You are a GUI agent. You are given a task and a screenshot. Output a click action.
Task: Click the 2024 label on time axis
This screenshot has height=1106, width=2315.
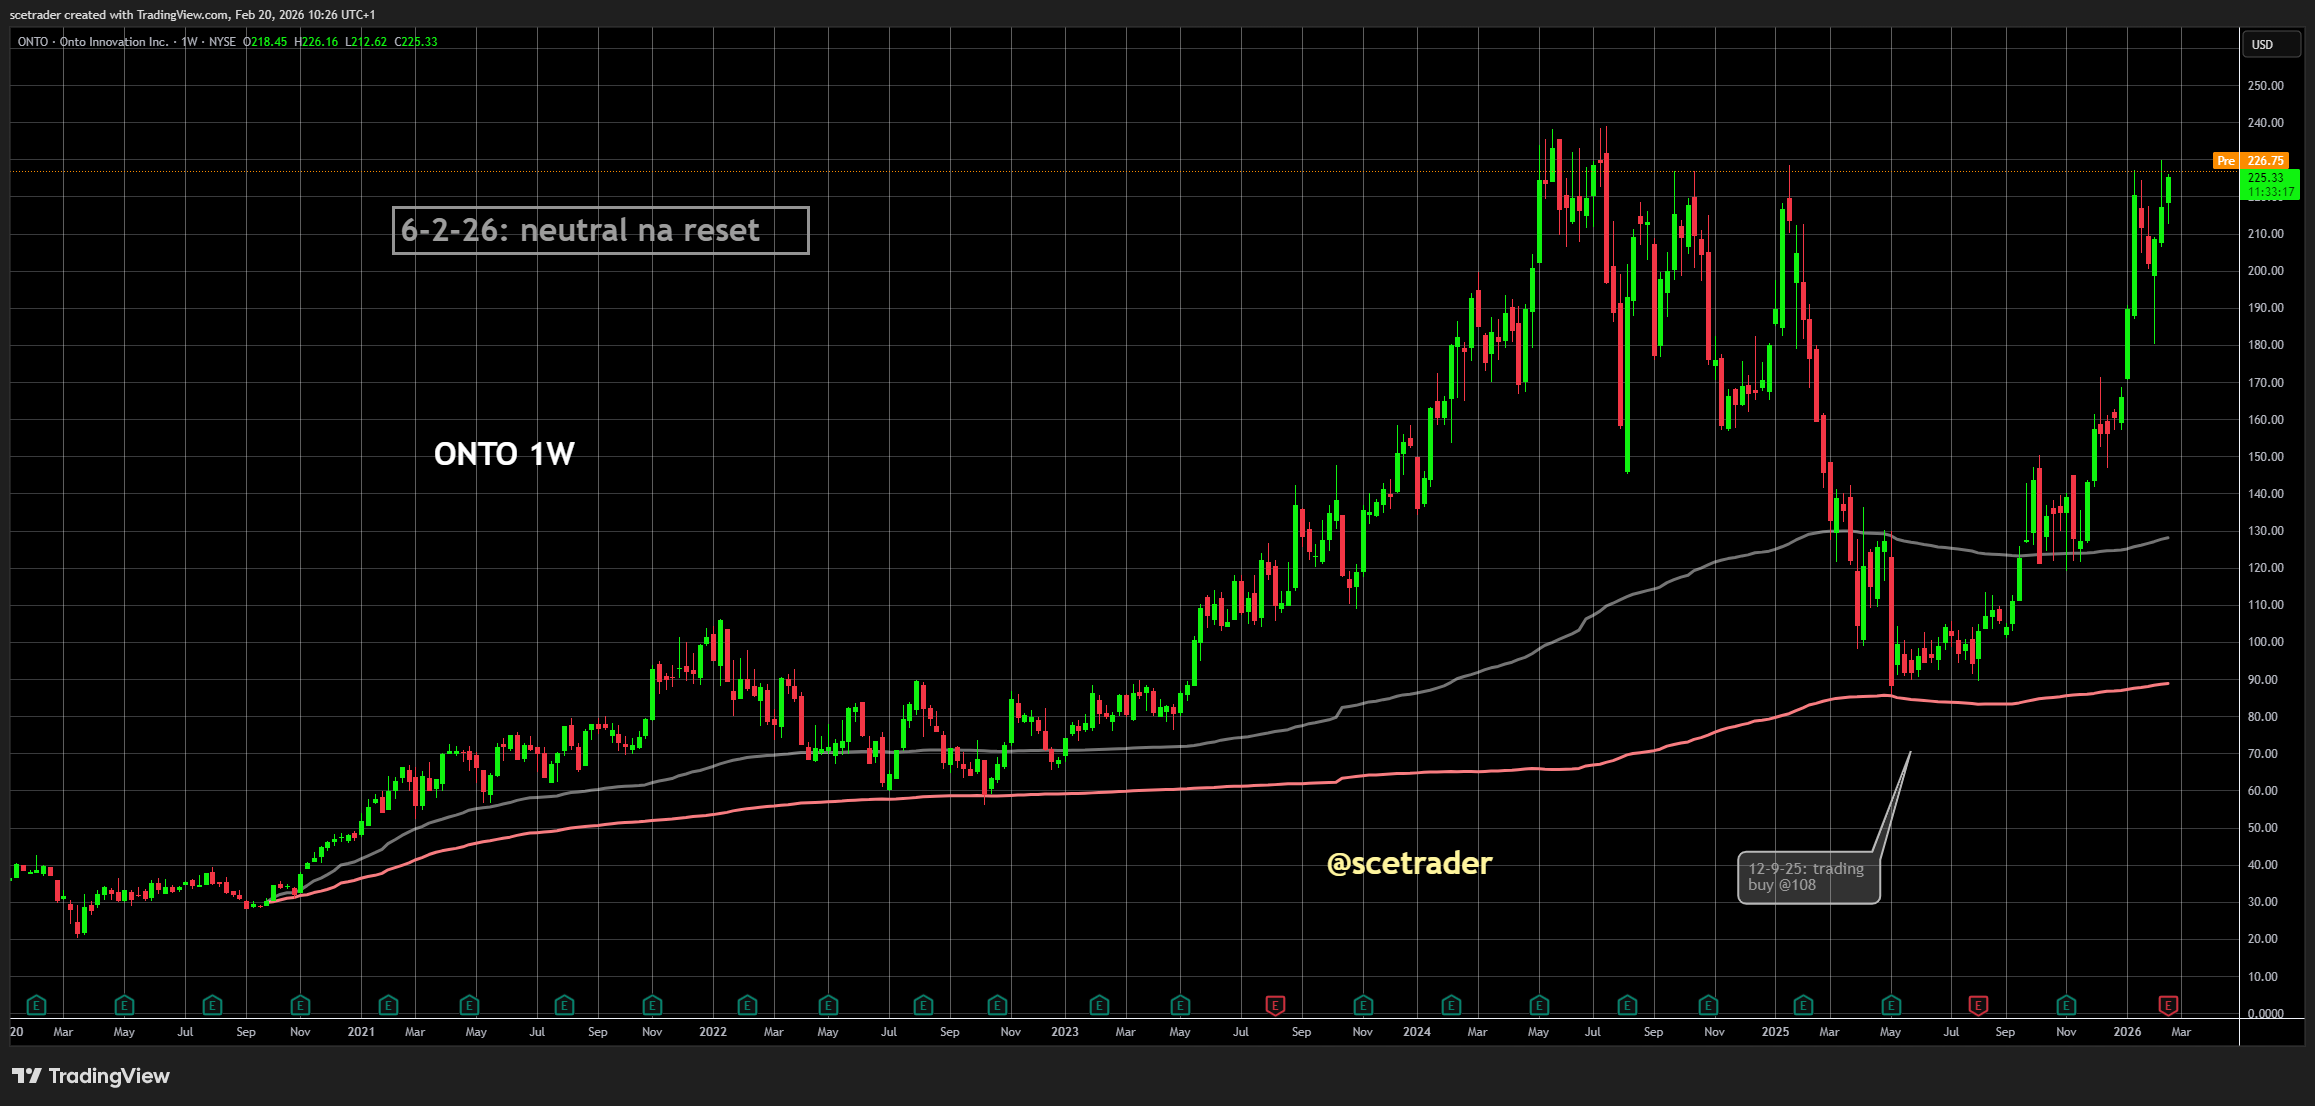(x=1416, y=1032)
